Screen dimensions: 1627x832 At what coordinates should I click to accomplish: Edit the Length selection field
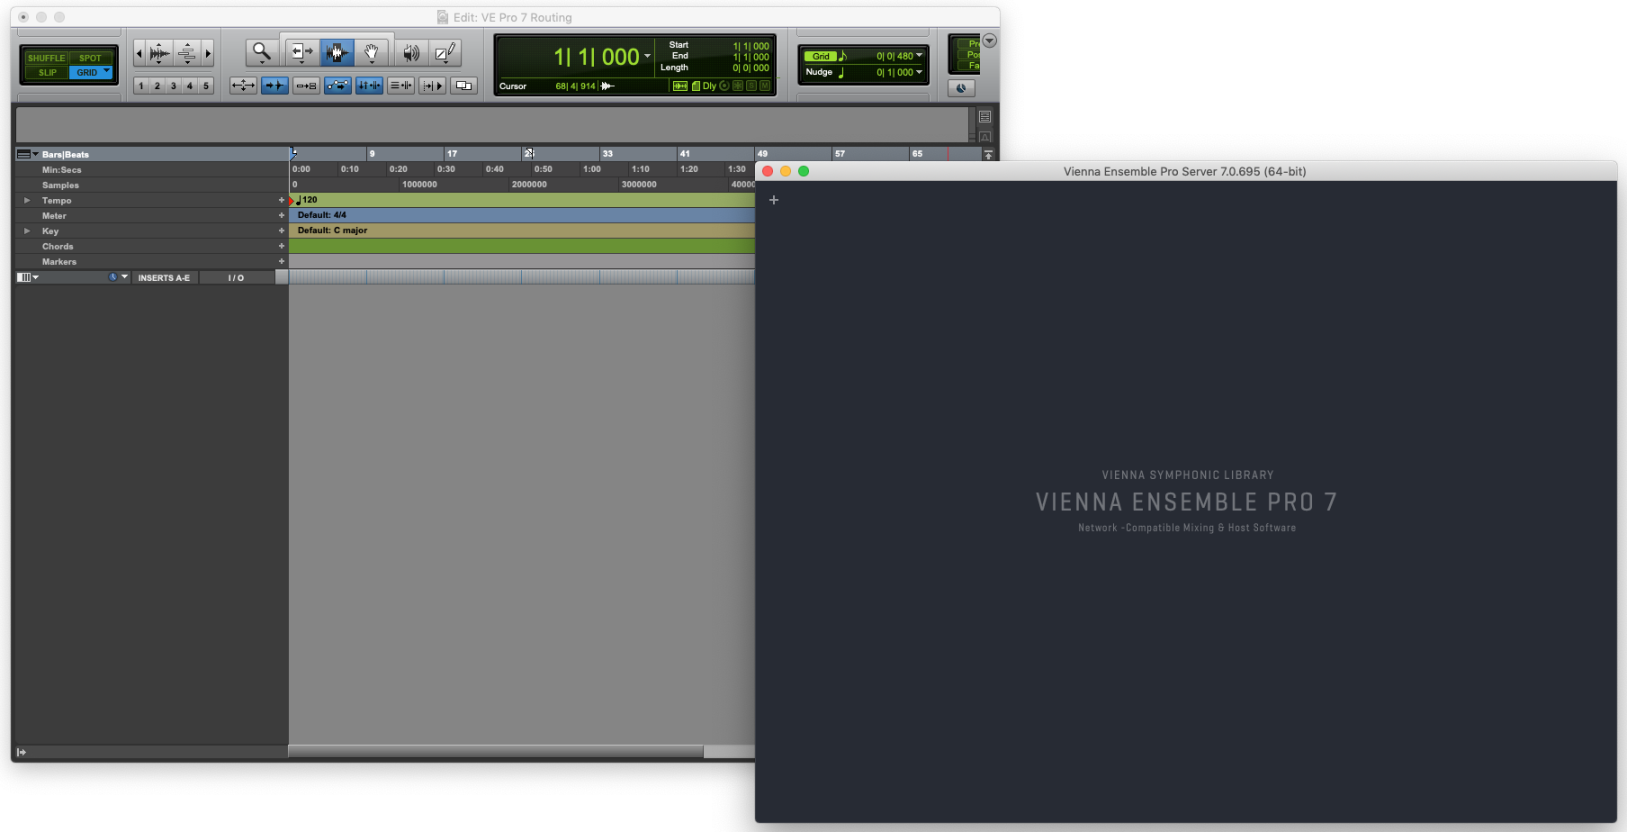click(x=750, y=68)
